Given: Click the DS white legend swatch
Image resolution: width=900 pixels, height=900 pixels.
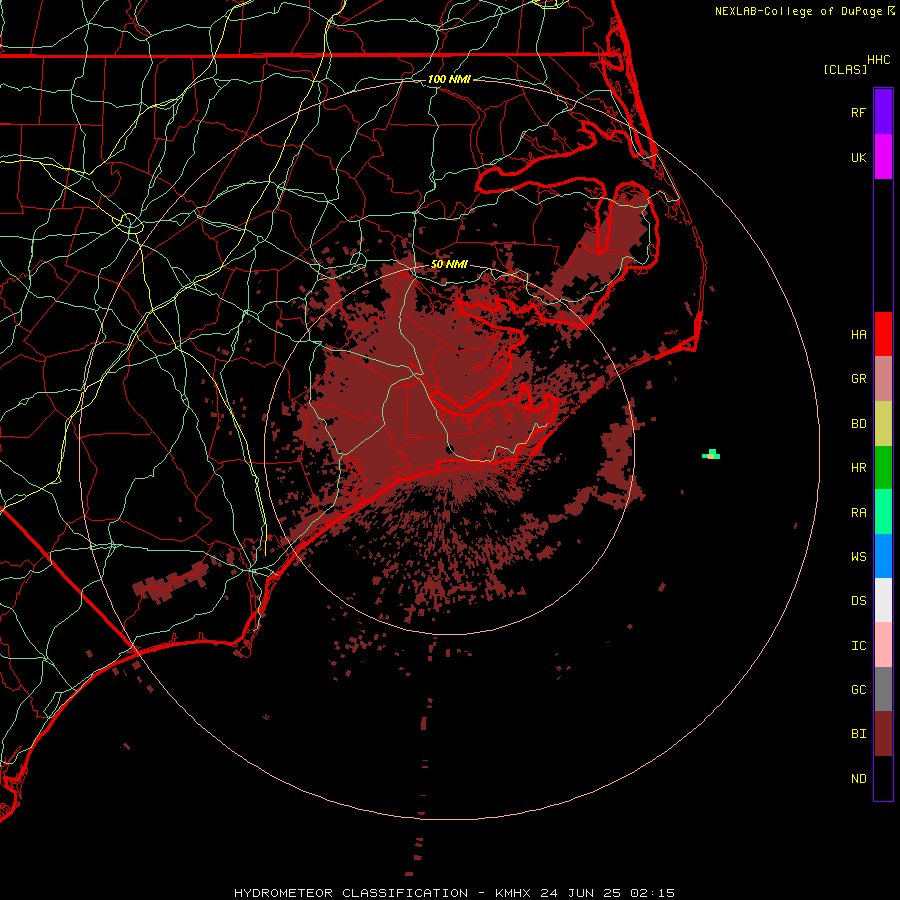Looking at the screenshot, I should (x=883, y=600).
